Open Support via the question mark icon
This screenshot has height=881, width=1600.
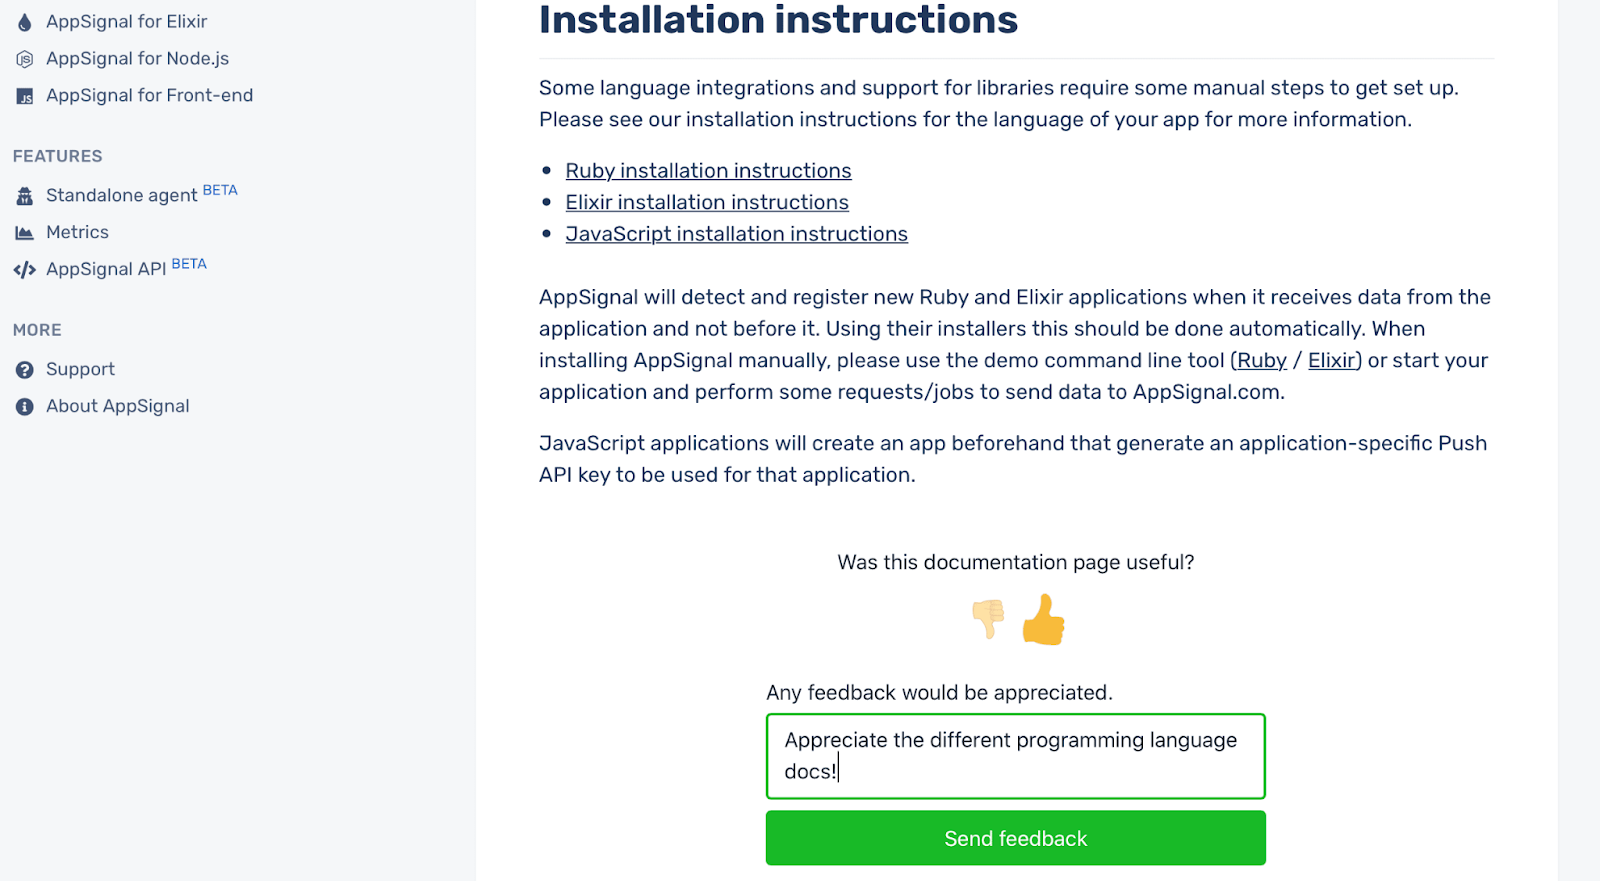[x=24, y=369]
